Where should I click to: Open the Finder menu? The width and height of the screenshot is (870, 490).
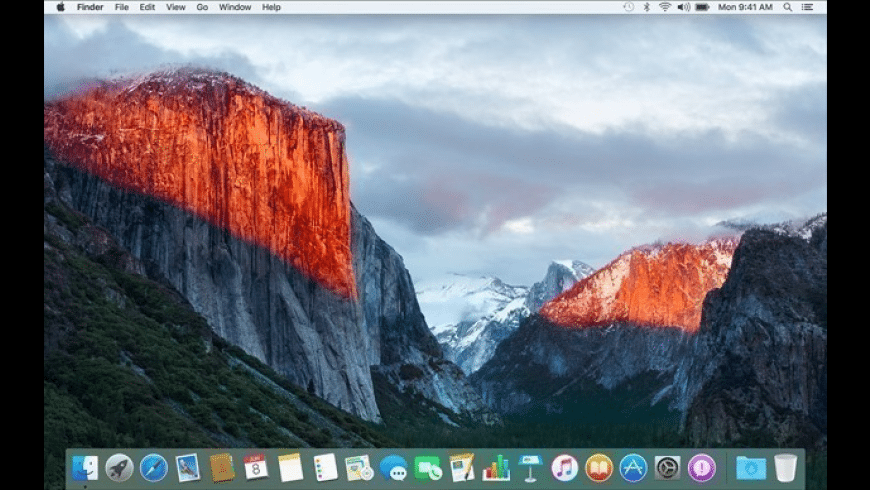pos(90,7)
